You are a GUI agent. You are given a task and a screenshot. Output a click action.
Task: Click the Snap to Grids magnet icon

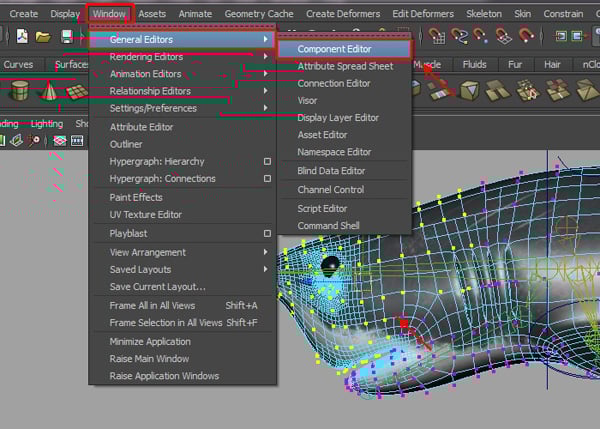(x=438, y=36)
